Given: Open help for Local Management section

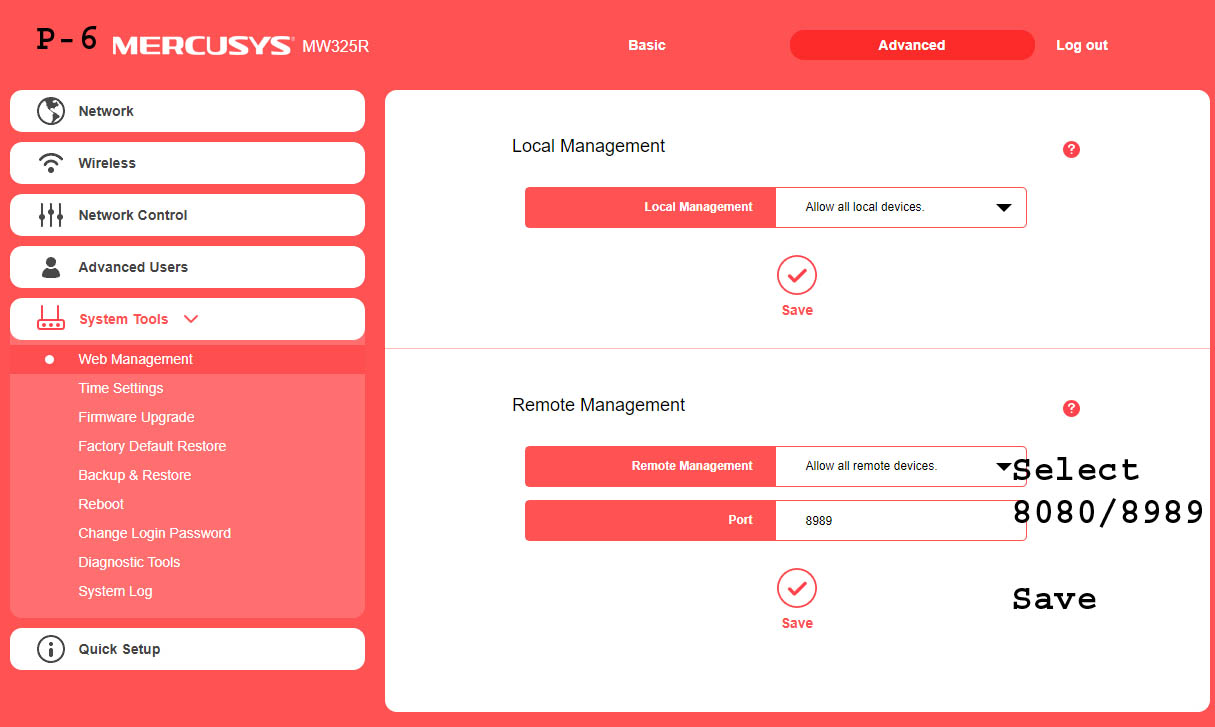Looking at the screenshot, I should [x=1071, y=150].
